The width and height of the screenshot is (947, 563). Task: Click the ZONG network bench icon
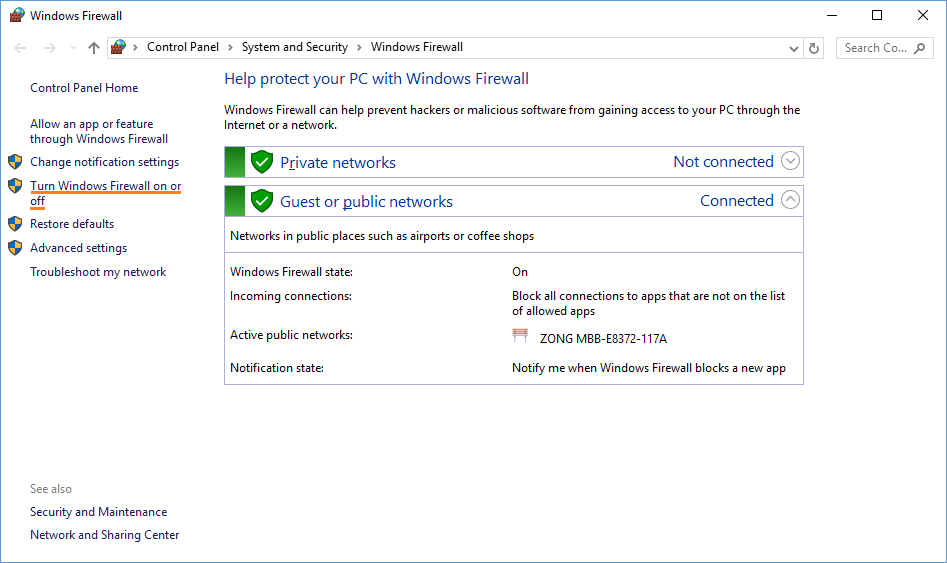(x=520, y=335)
